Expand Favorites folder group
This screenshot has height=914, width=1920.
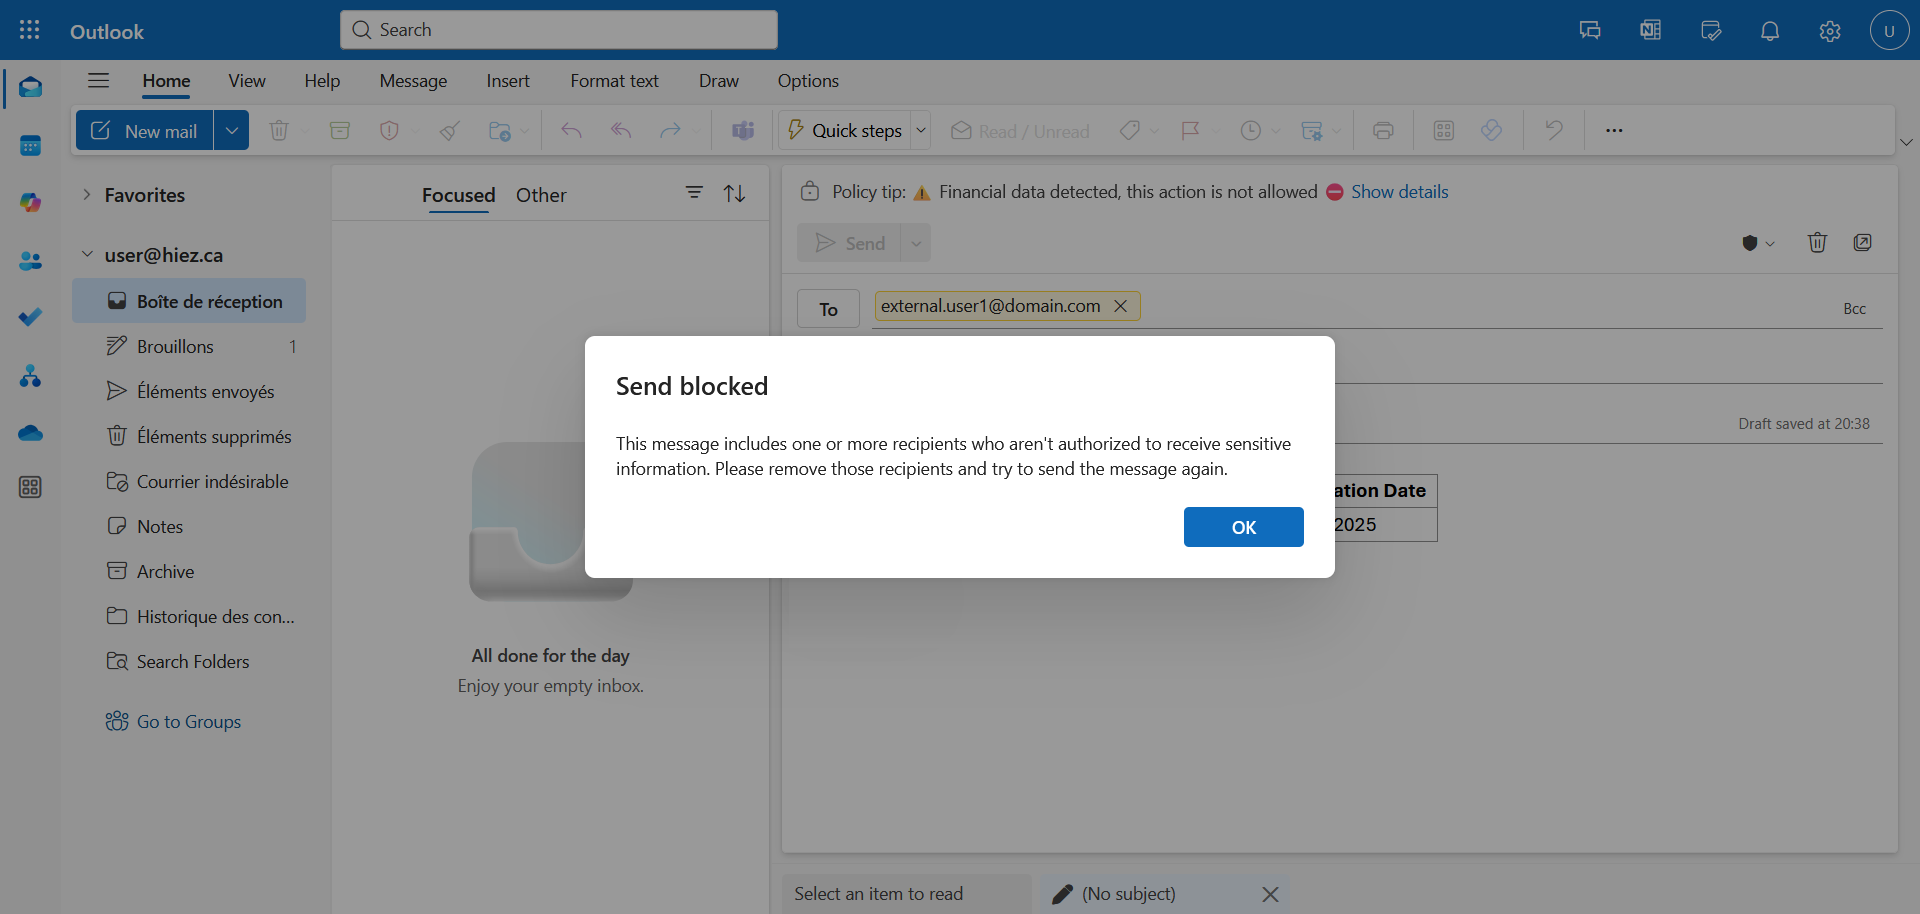point(87,195)
